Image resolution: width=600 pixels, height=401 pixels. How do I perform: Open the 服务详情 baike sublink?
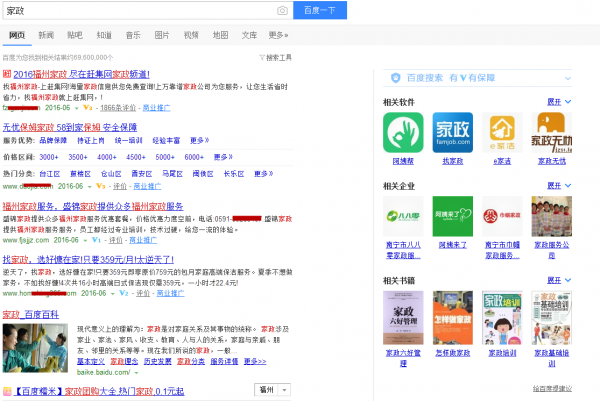pos(224,362)
